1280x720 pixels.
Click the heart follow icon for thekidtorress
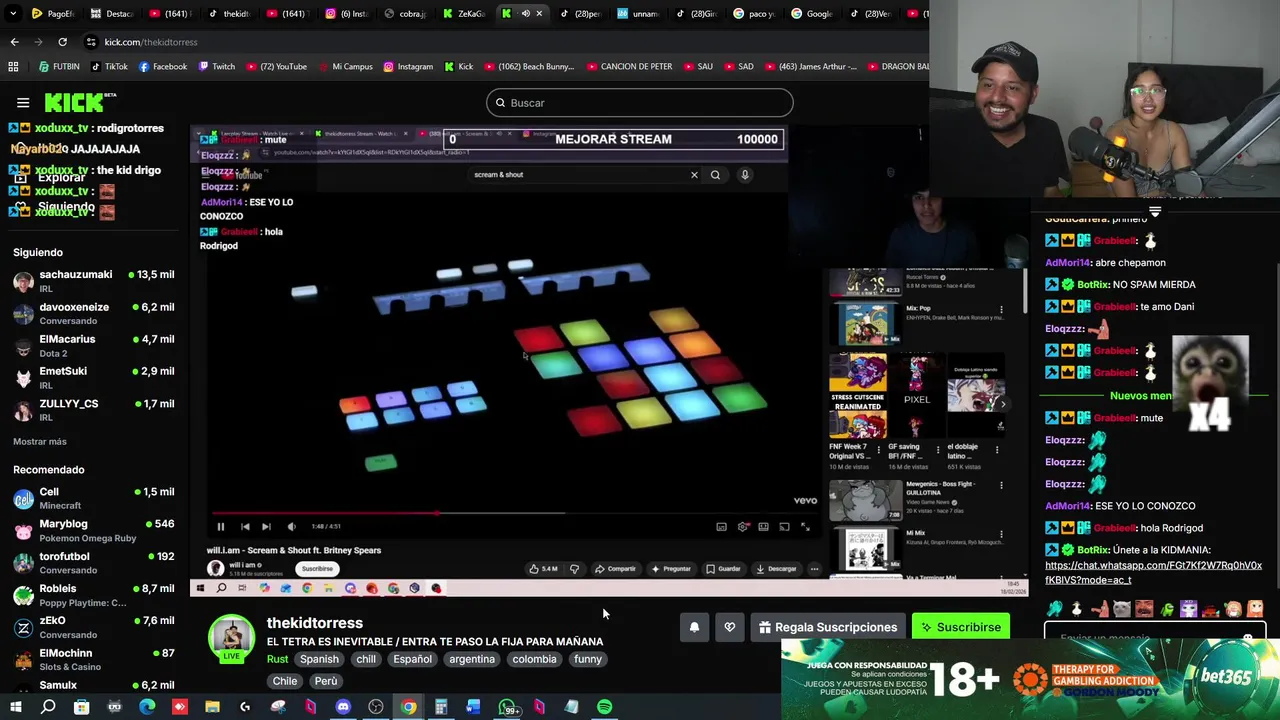(730, 627)
